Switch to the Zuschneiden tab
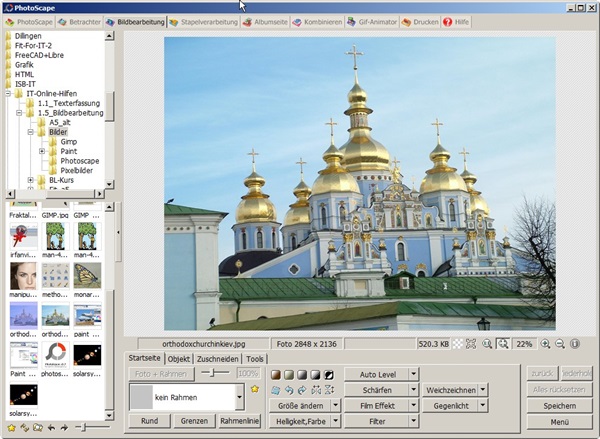Image resolution: width=600 pixels, height=439 pixels. [x=217, y=358]
